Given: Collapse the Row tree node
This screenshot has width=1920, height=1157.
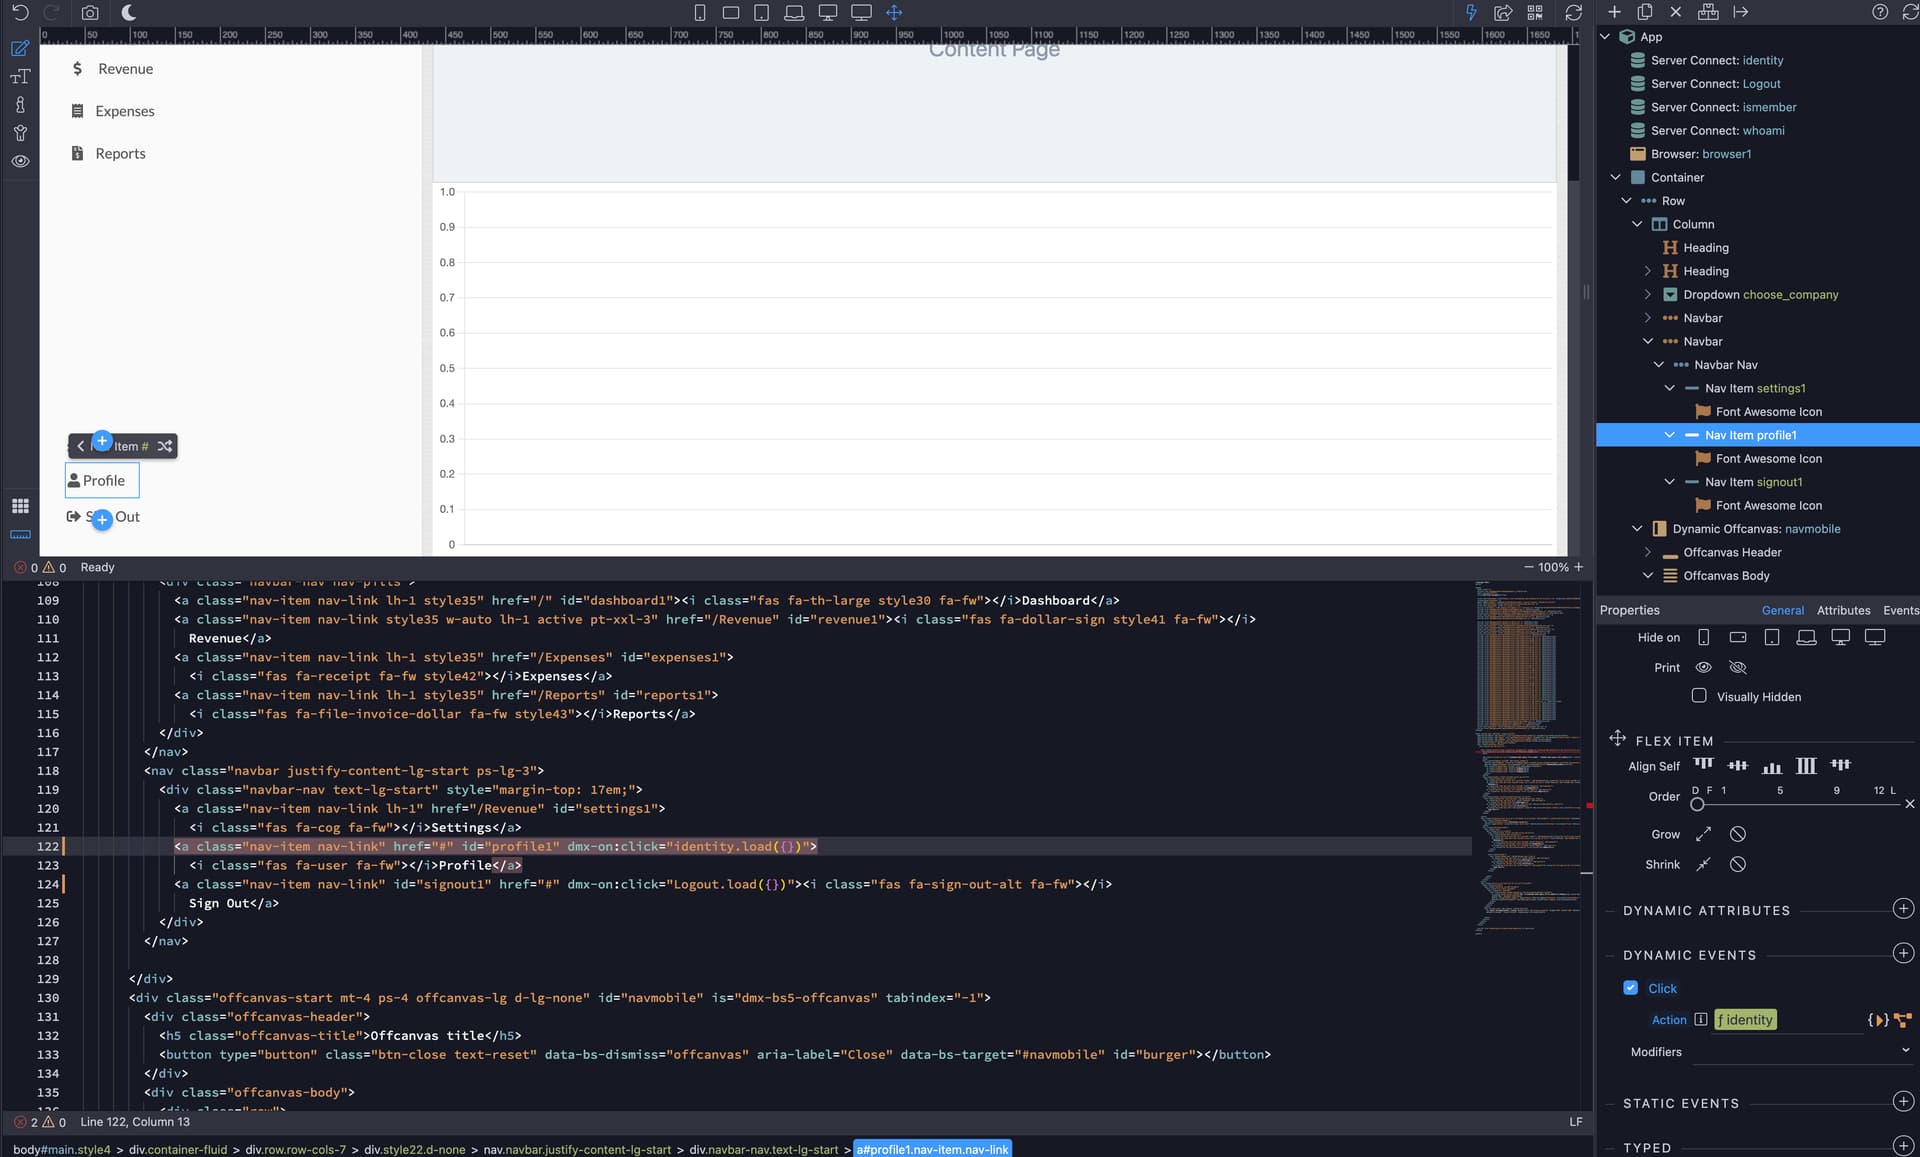Looking at the screenshot, I should point(1627,201).
